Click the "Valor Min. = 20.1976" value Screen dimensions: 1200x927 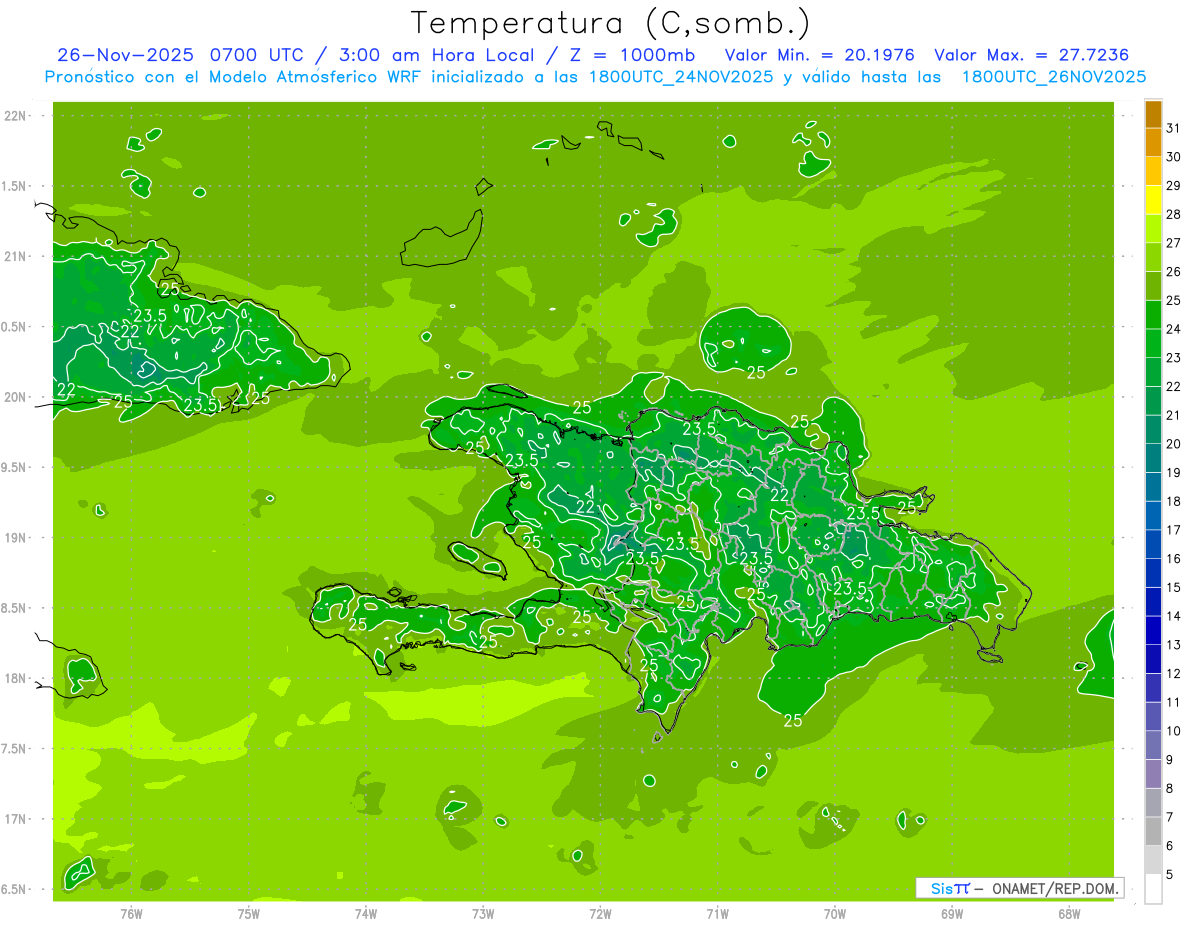click(x=819, y=55)
